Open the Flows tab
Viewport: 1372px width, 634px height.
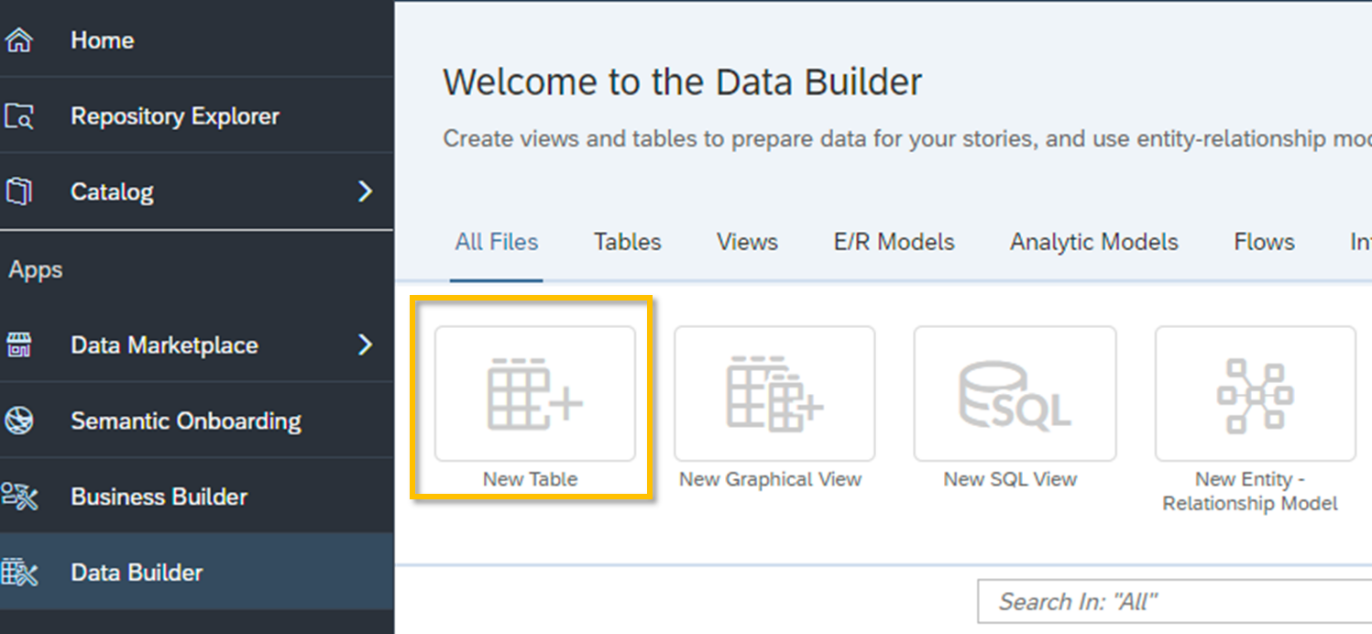pyautogui.click(x=1263, y=241)
